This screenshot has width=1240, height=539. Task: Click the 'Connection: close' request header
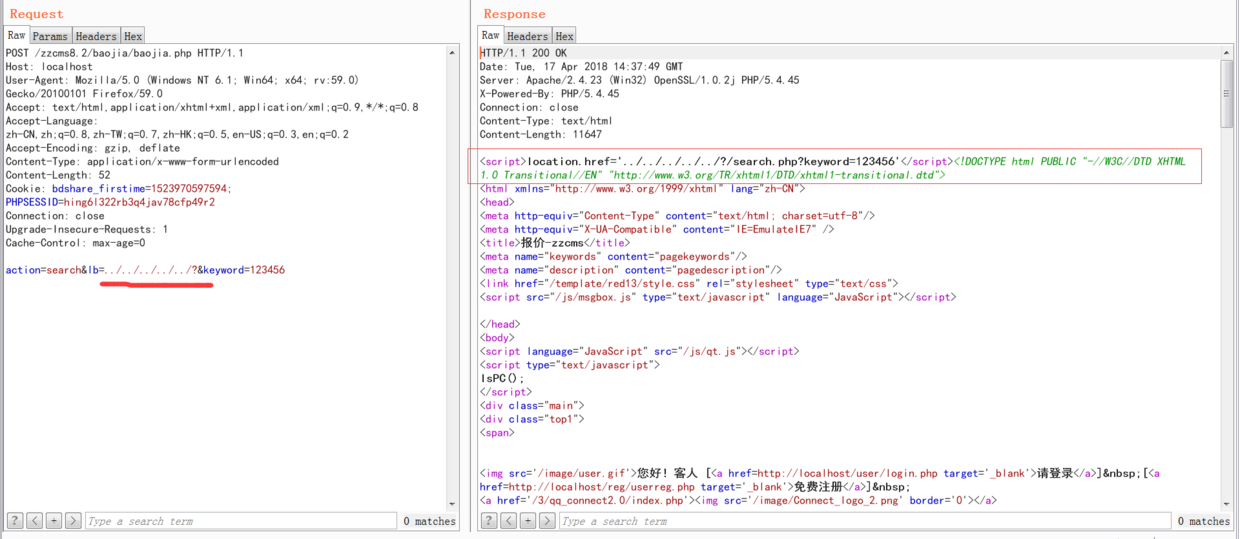pos(55,216)
